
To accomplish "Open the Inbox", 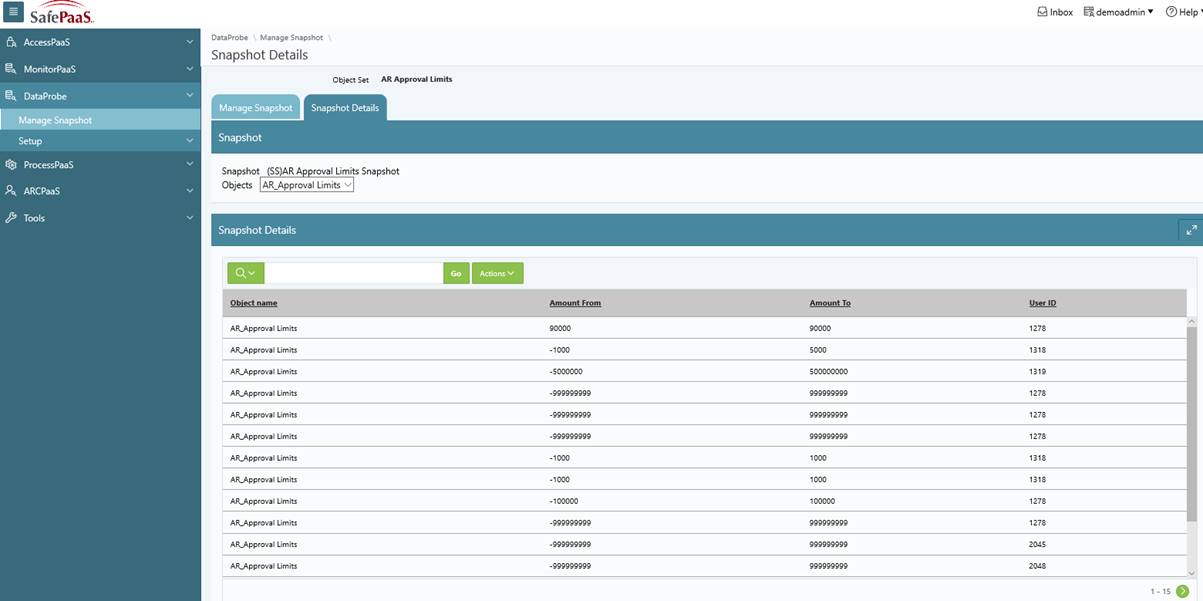I will tap(1055, 12).
